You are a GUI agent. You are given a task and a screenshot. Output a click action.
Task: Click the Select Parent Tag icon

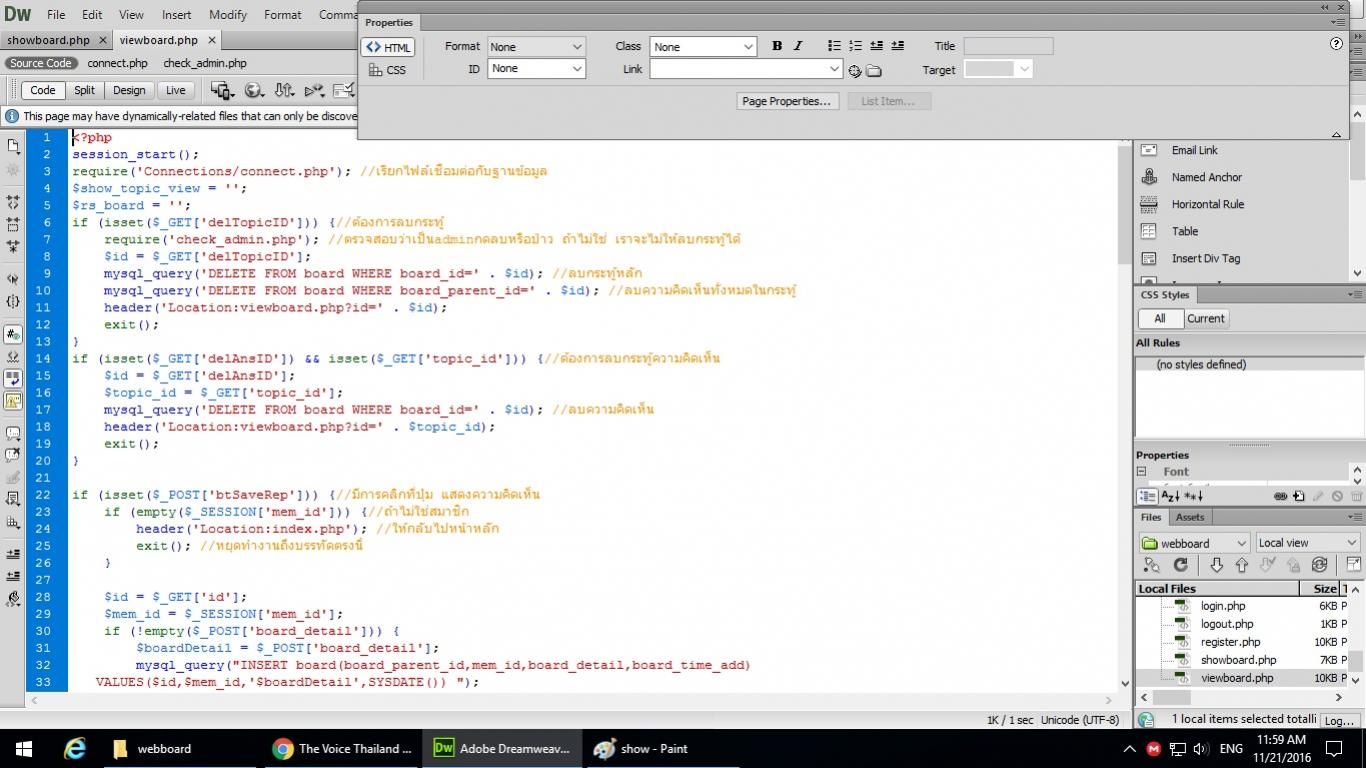(x=14, y=279)
